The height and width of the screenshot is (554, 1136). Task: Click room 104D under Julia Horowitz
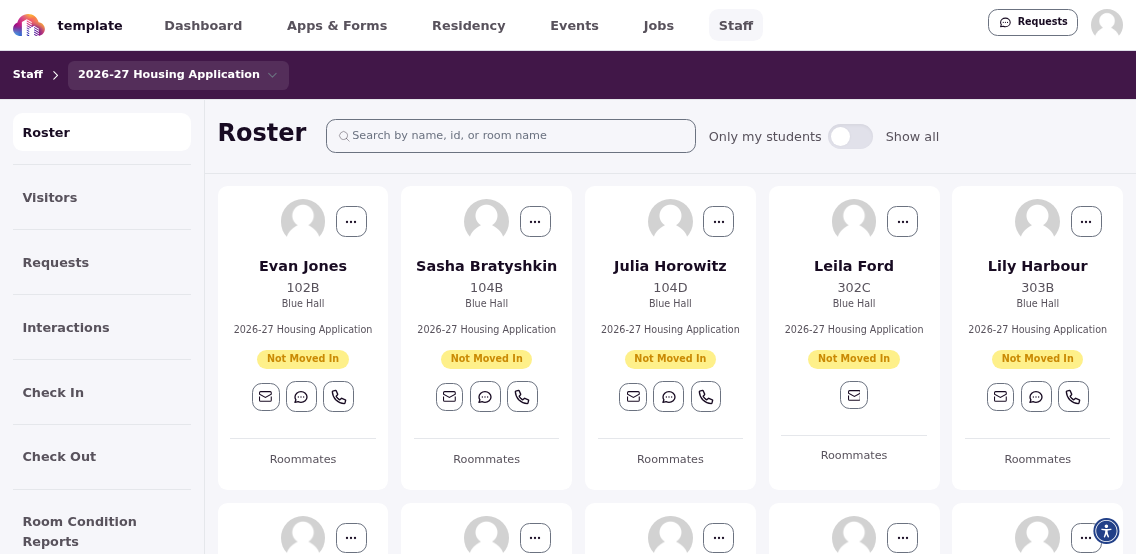point(670,287)
